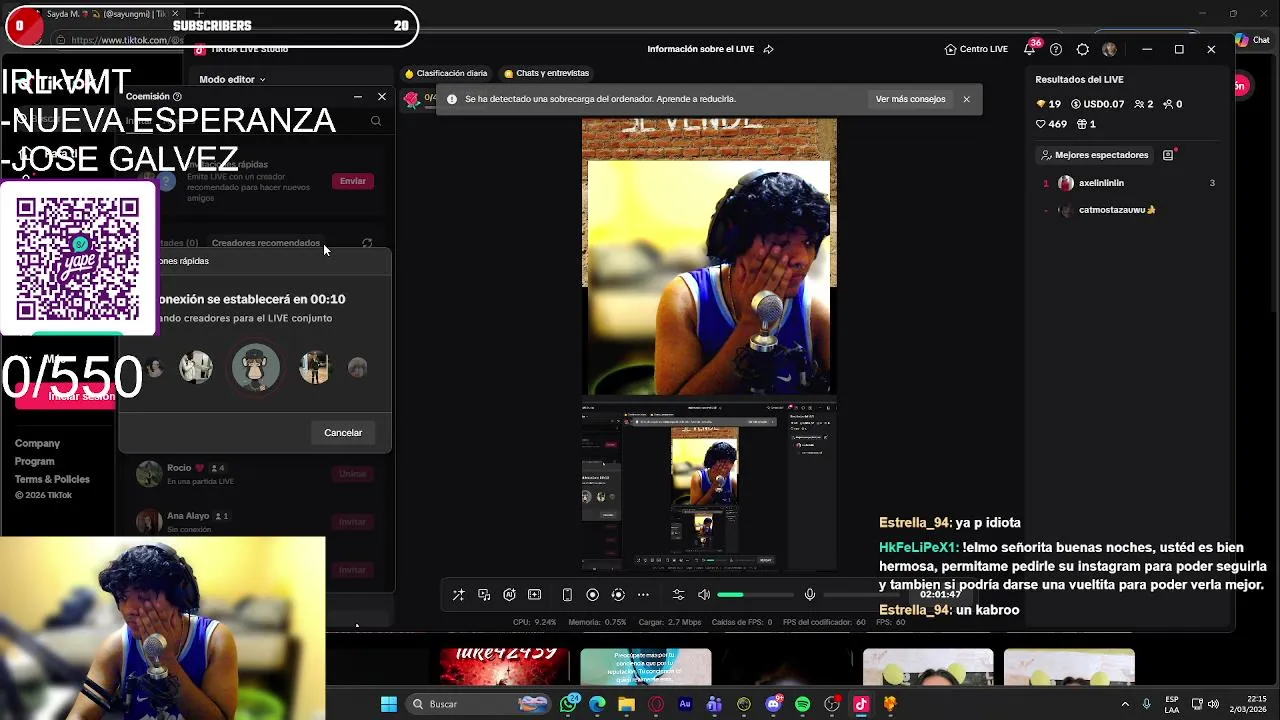This screenshot has height=720, width=1280.
Task: Click Ver más consejos button
Action: (910, 99)
